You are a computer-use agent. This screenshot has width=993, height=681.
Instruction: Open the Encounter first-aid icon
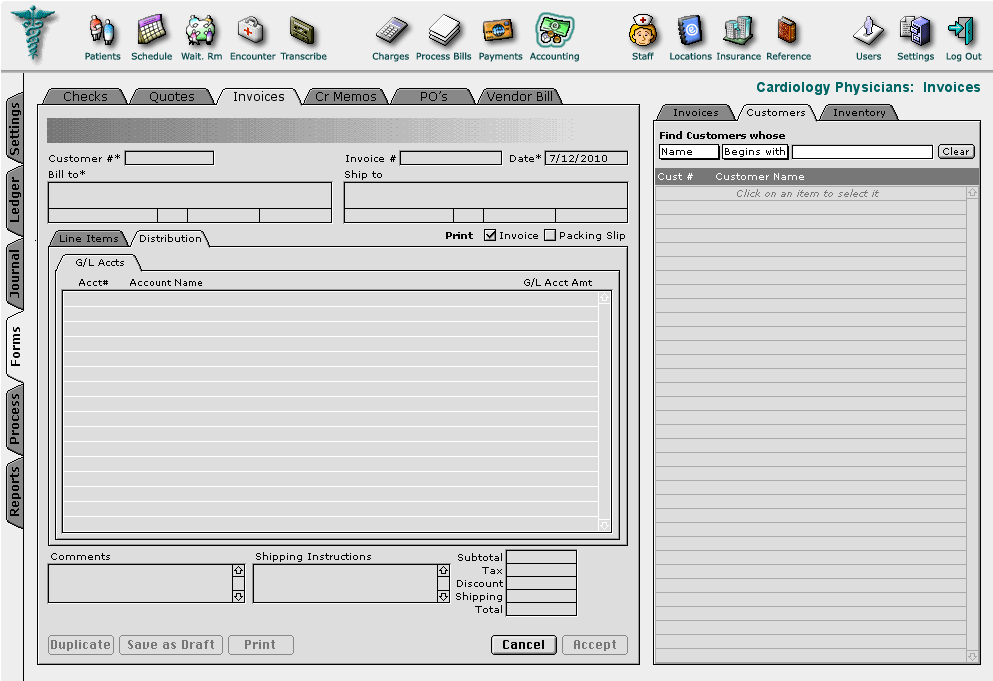(251, 31)
